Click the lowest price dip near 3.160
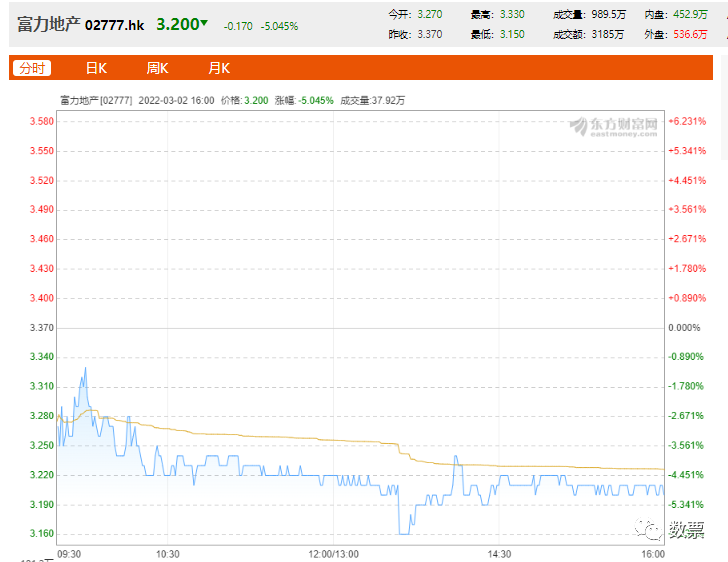 point(404,534)
